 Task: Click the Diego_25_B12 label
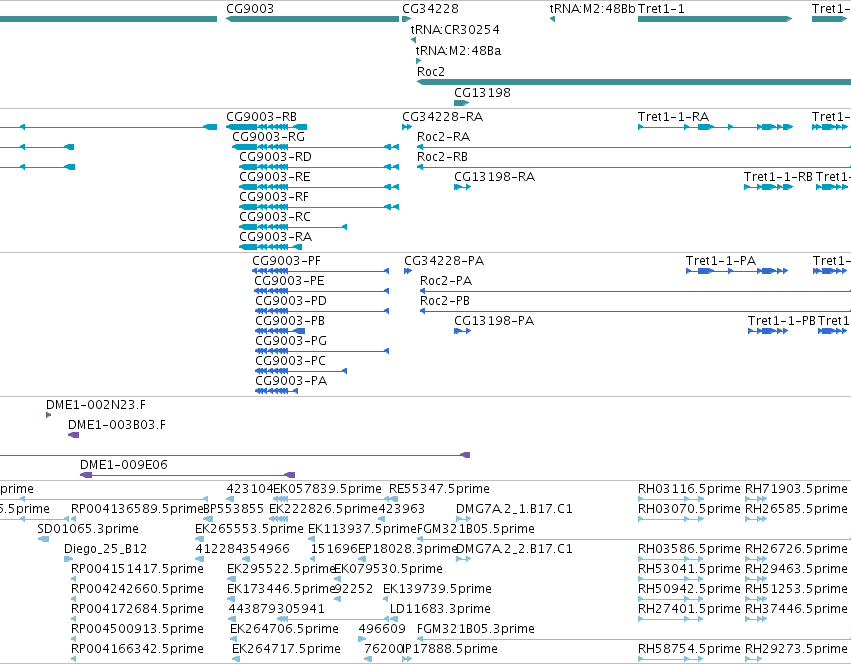point(106,549)
